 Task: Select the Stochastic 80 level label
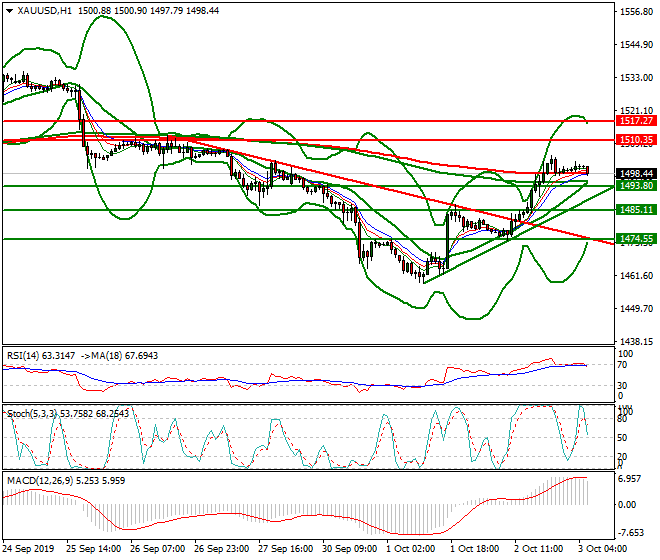(622, 419)
